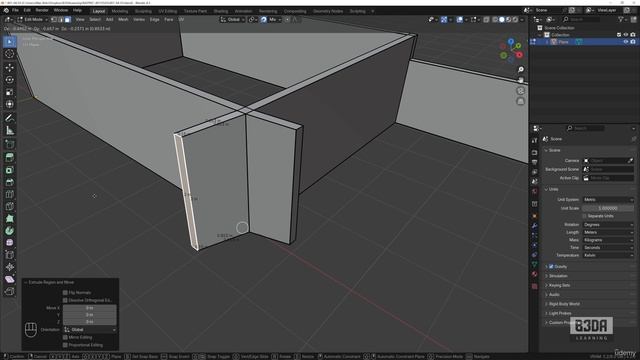Select the Add Cube tool

[x=9, y=144]
